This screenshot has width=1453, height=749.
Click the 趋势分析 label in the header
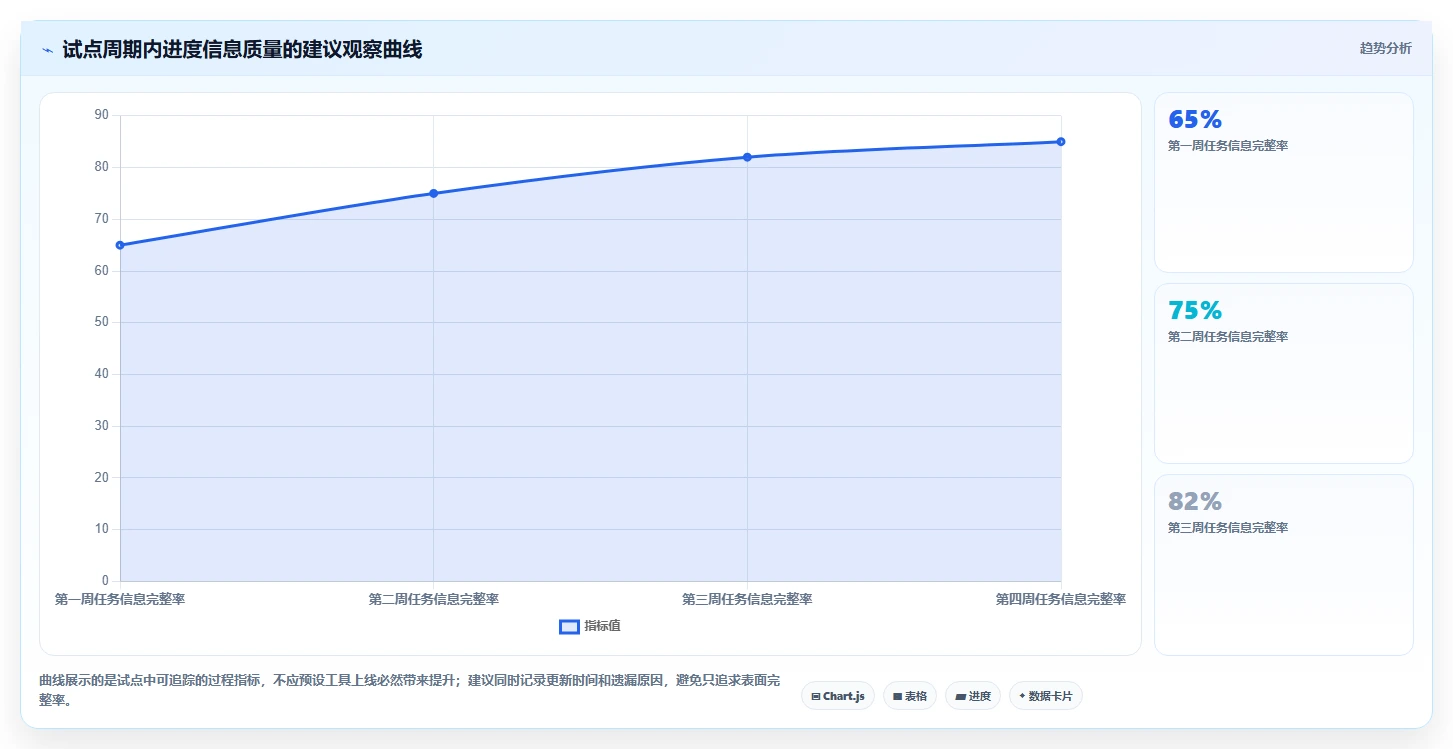(1385, 48)
